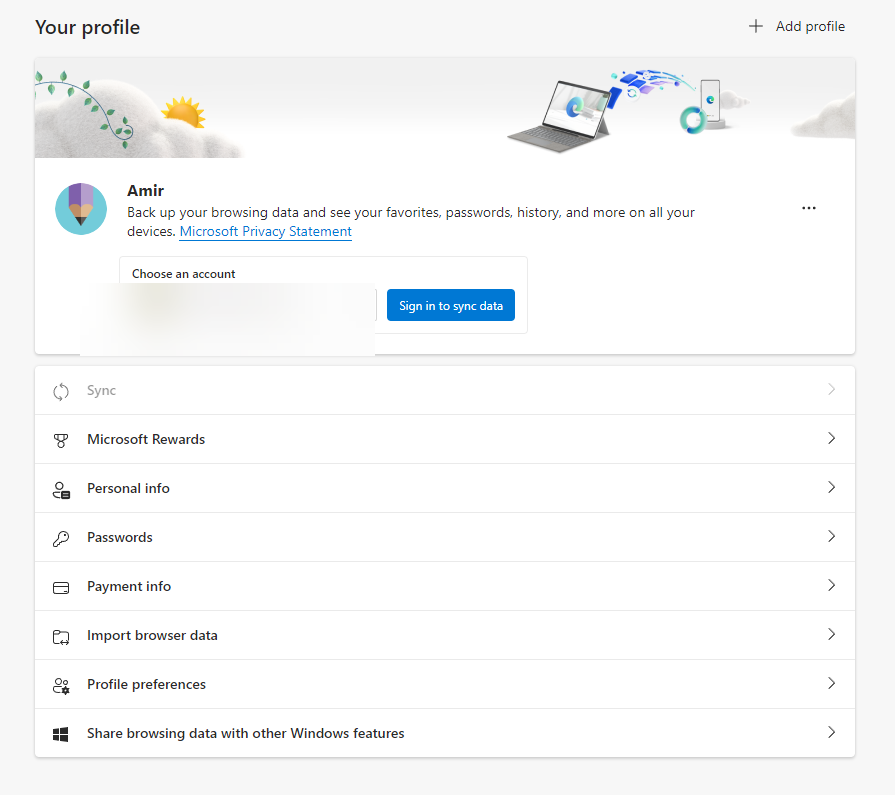Click the Add profile button
The width and height of the screenshot is (895, 795).
click(x=797, y=27)
